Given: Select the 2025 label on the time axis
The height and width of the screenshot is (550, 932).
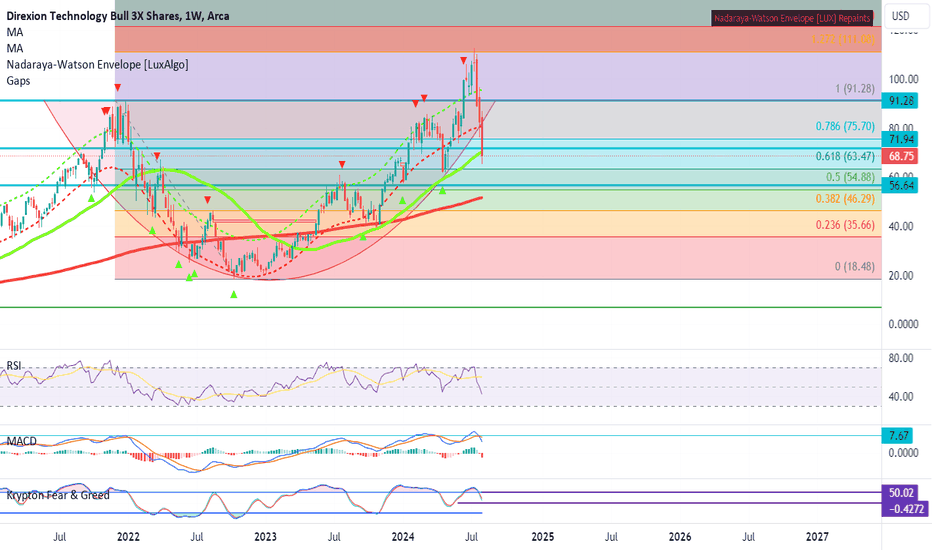Looking at the screenshot, I should click(x=543, y=537).
